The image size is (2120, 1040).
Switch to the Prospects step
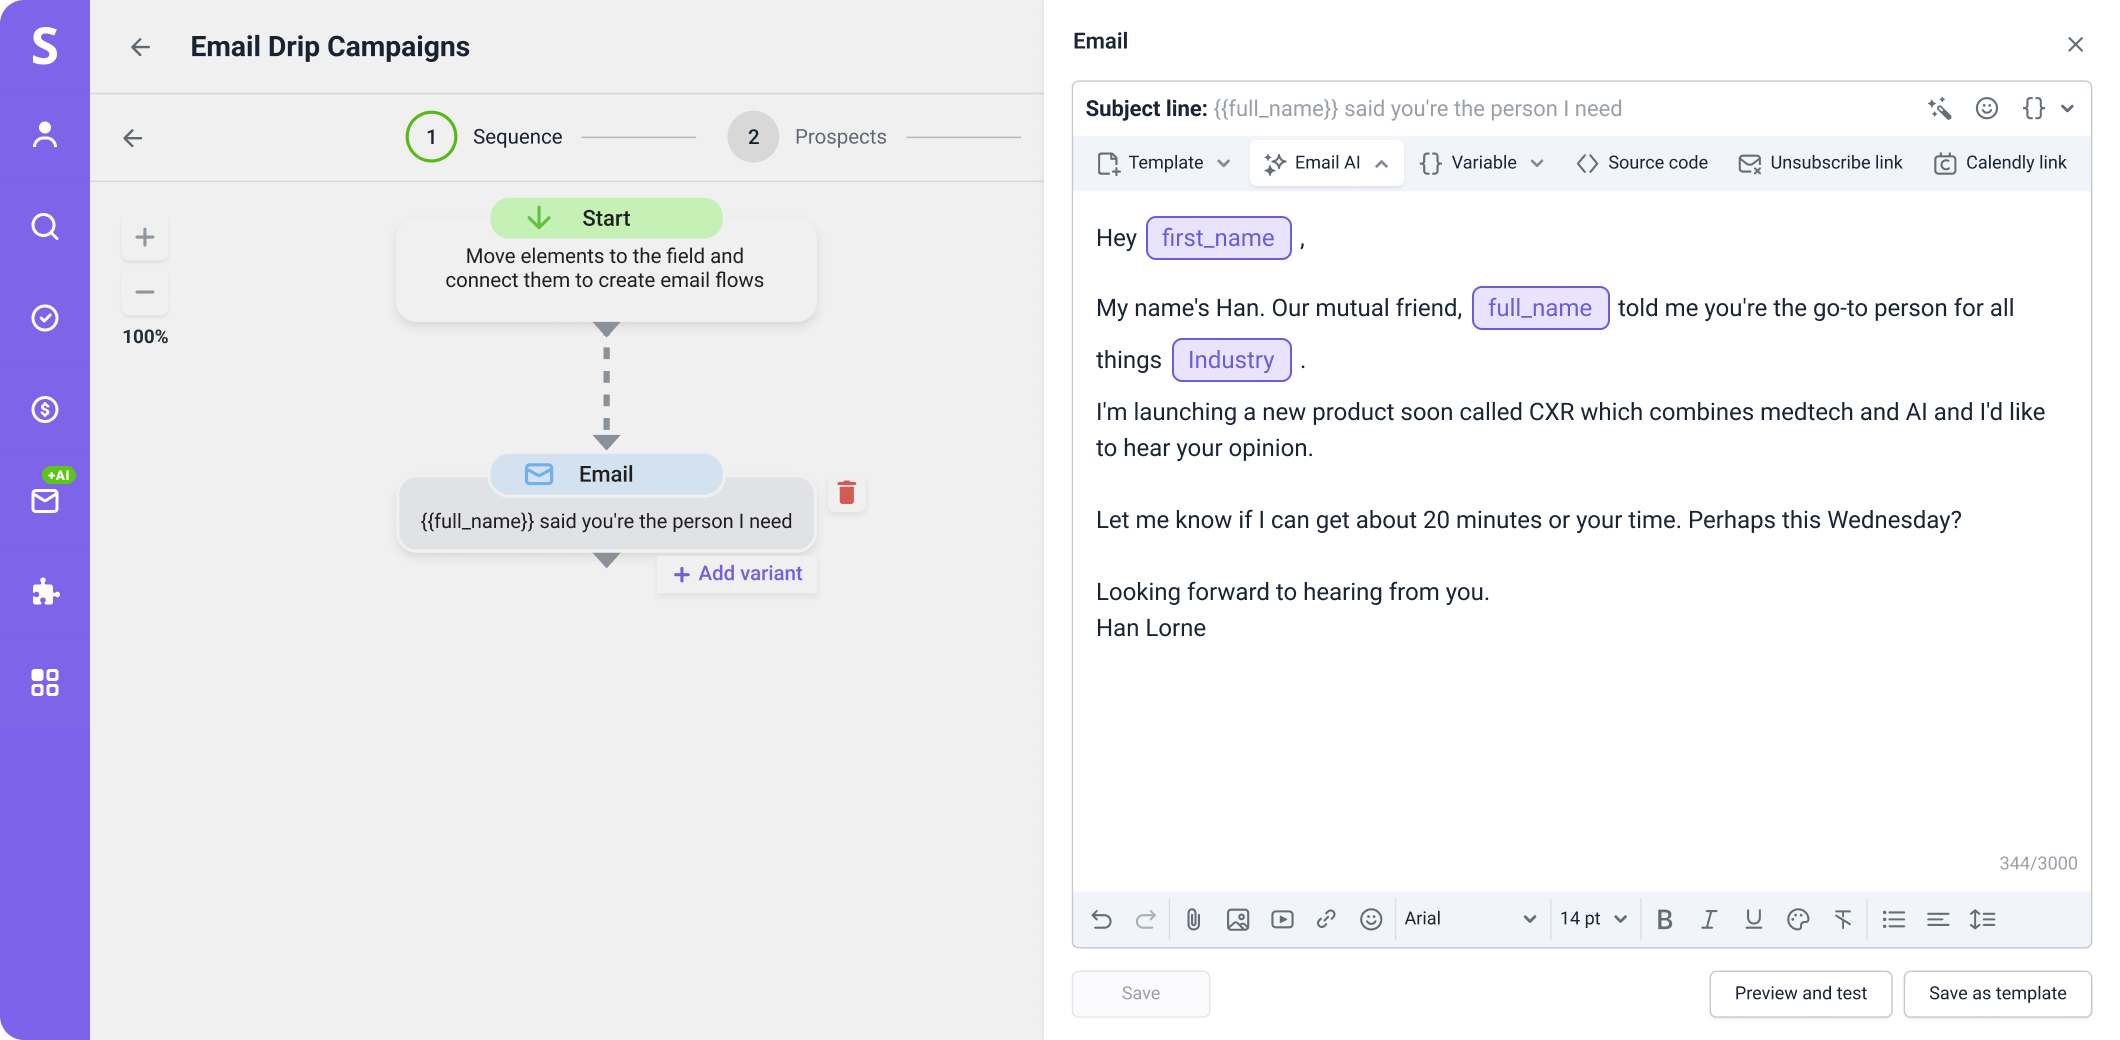(x=840, y=136)
